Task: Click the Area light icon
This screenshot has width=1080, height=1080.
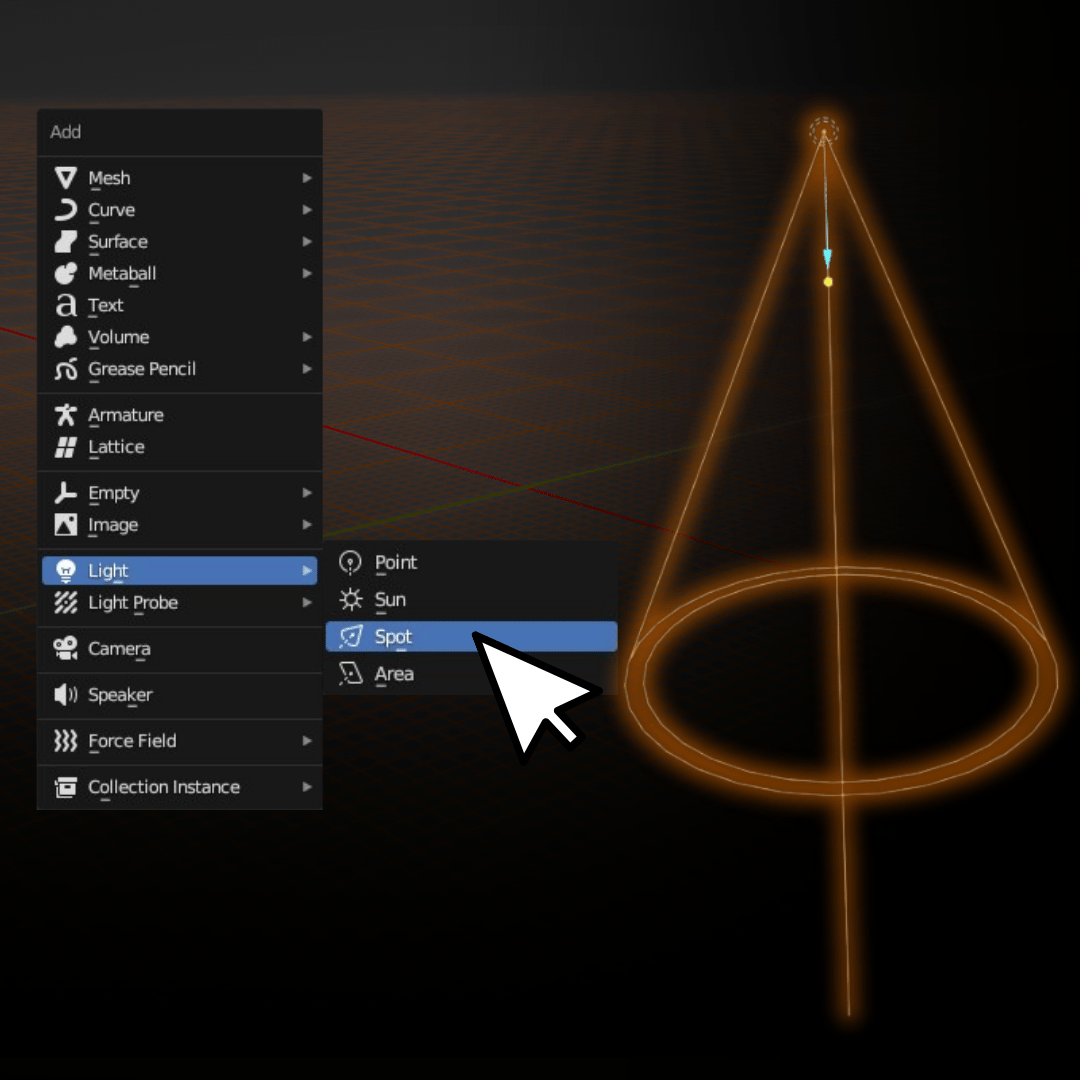Action: (x=351, y=674)
